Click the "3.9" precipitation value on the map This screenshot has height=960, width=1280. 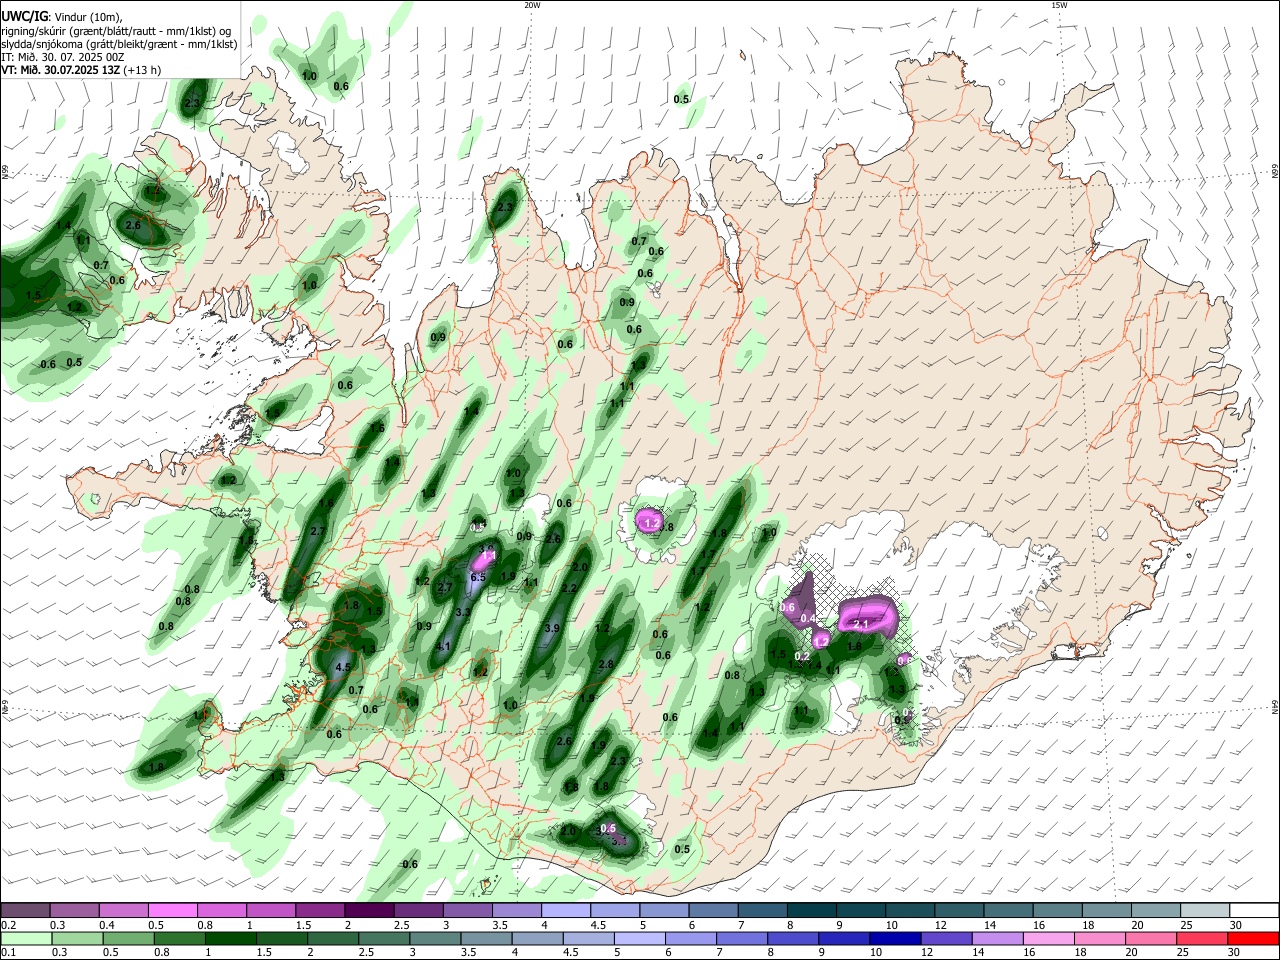(x=552, y=628)
